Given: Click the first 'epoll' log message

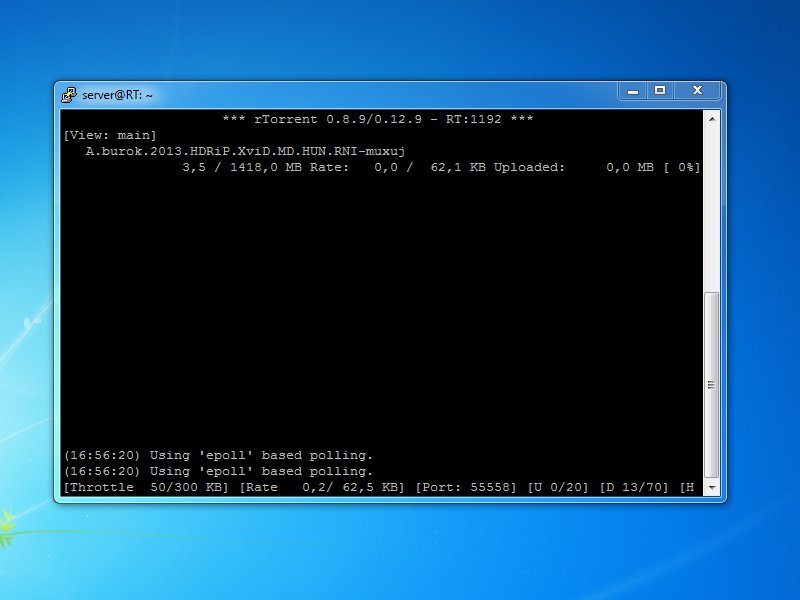Looking at the screenshot, I should 217,455.
